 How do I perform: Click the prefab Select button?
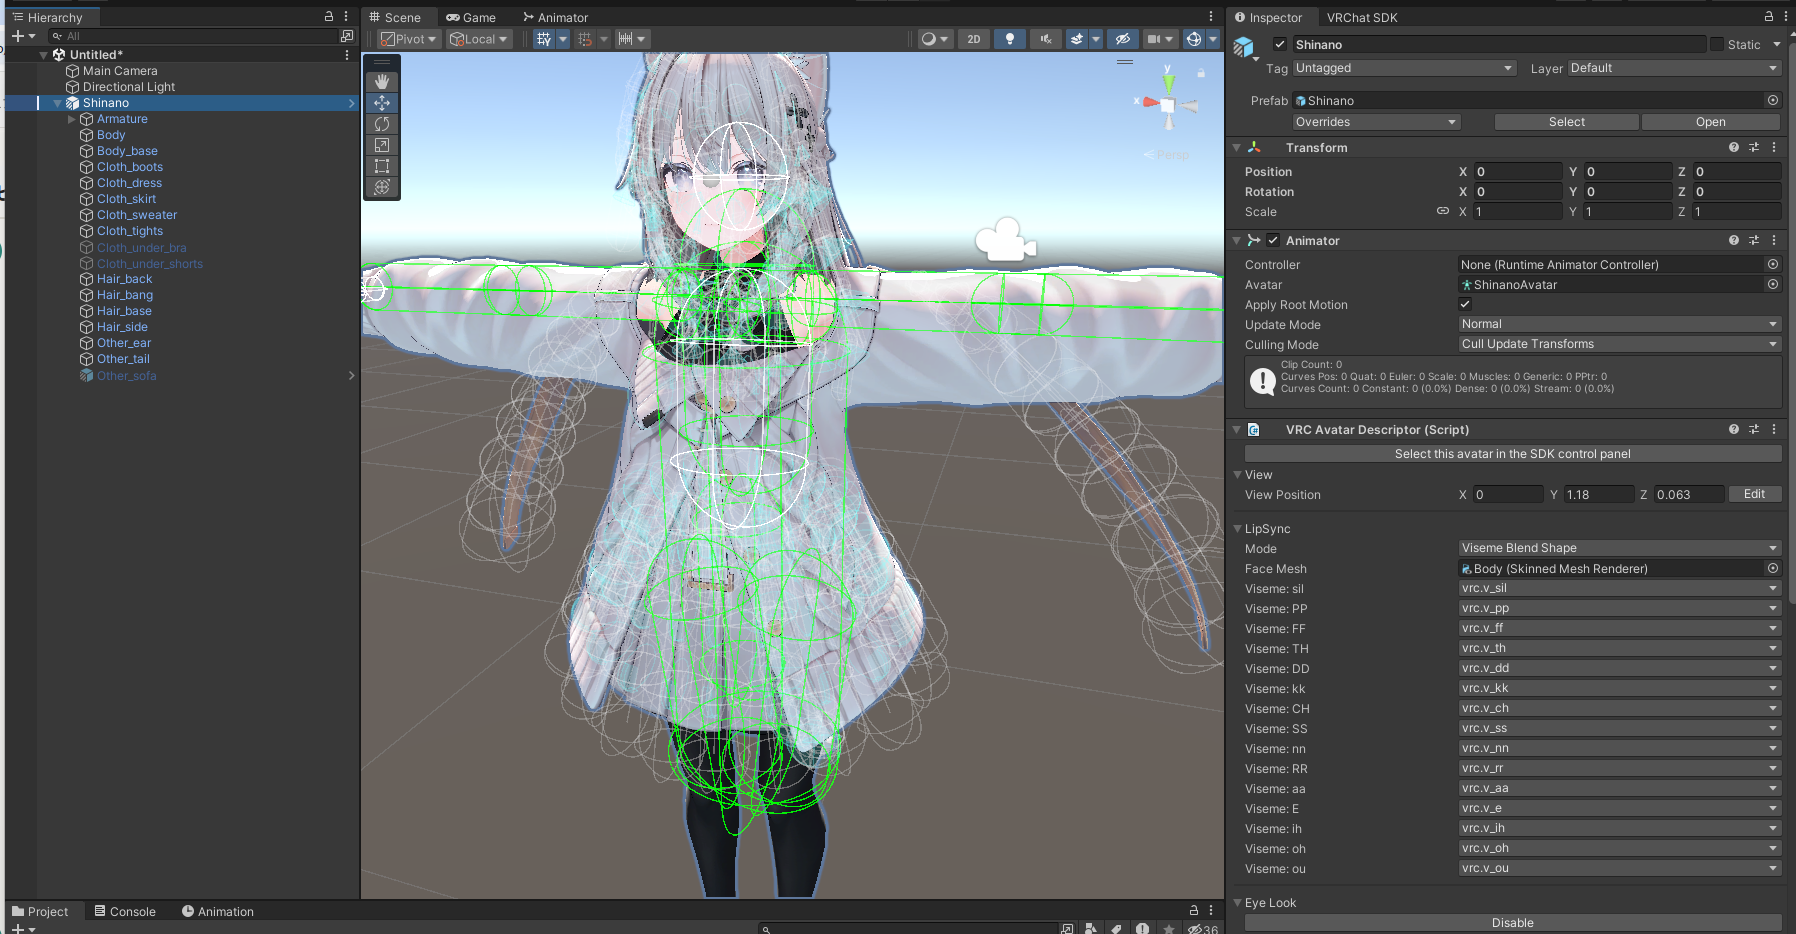(x=1566, y=122)
